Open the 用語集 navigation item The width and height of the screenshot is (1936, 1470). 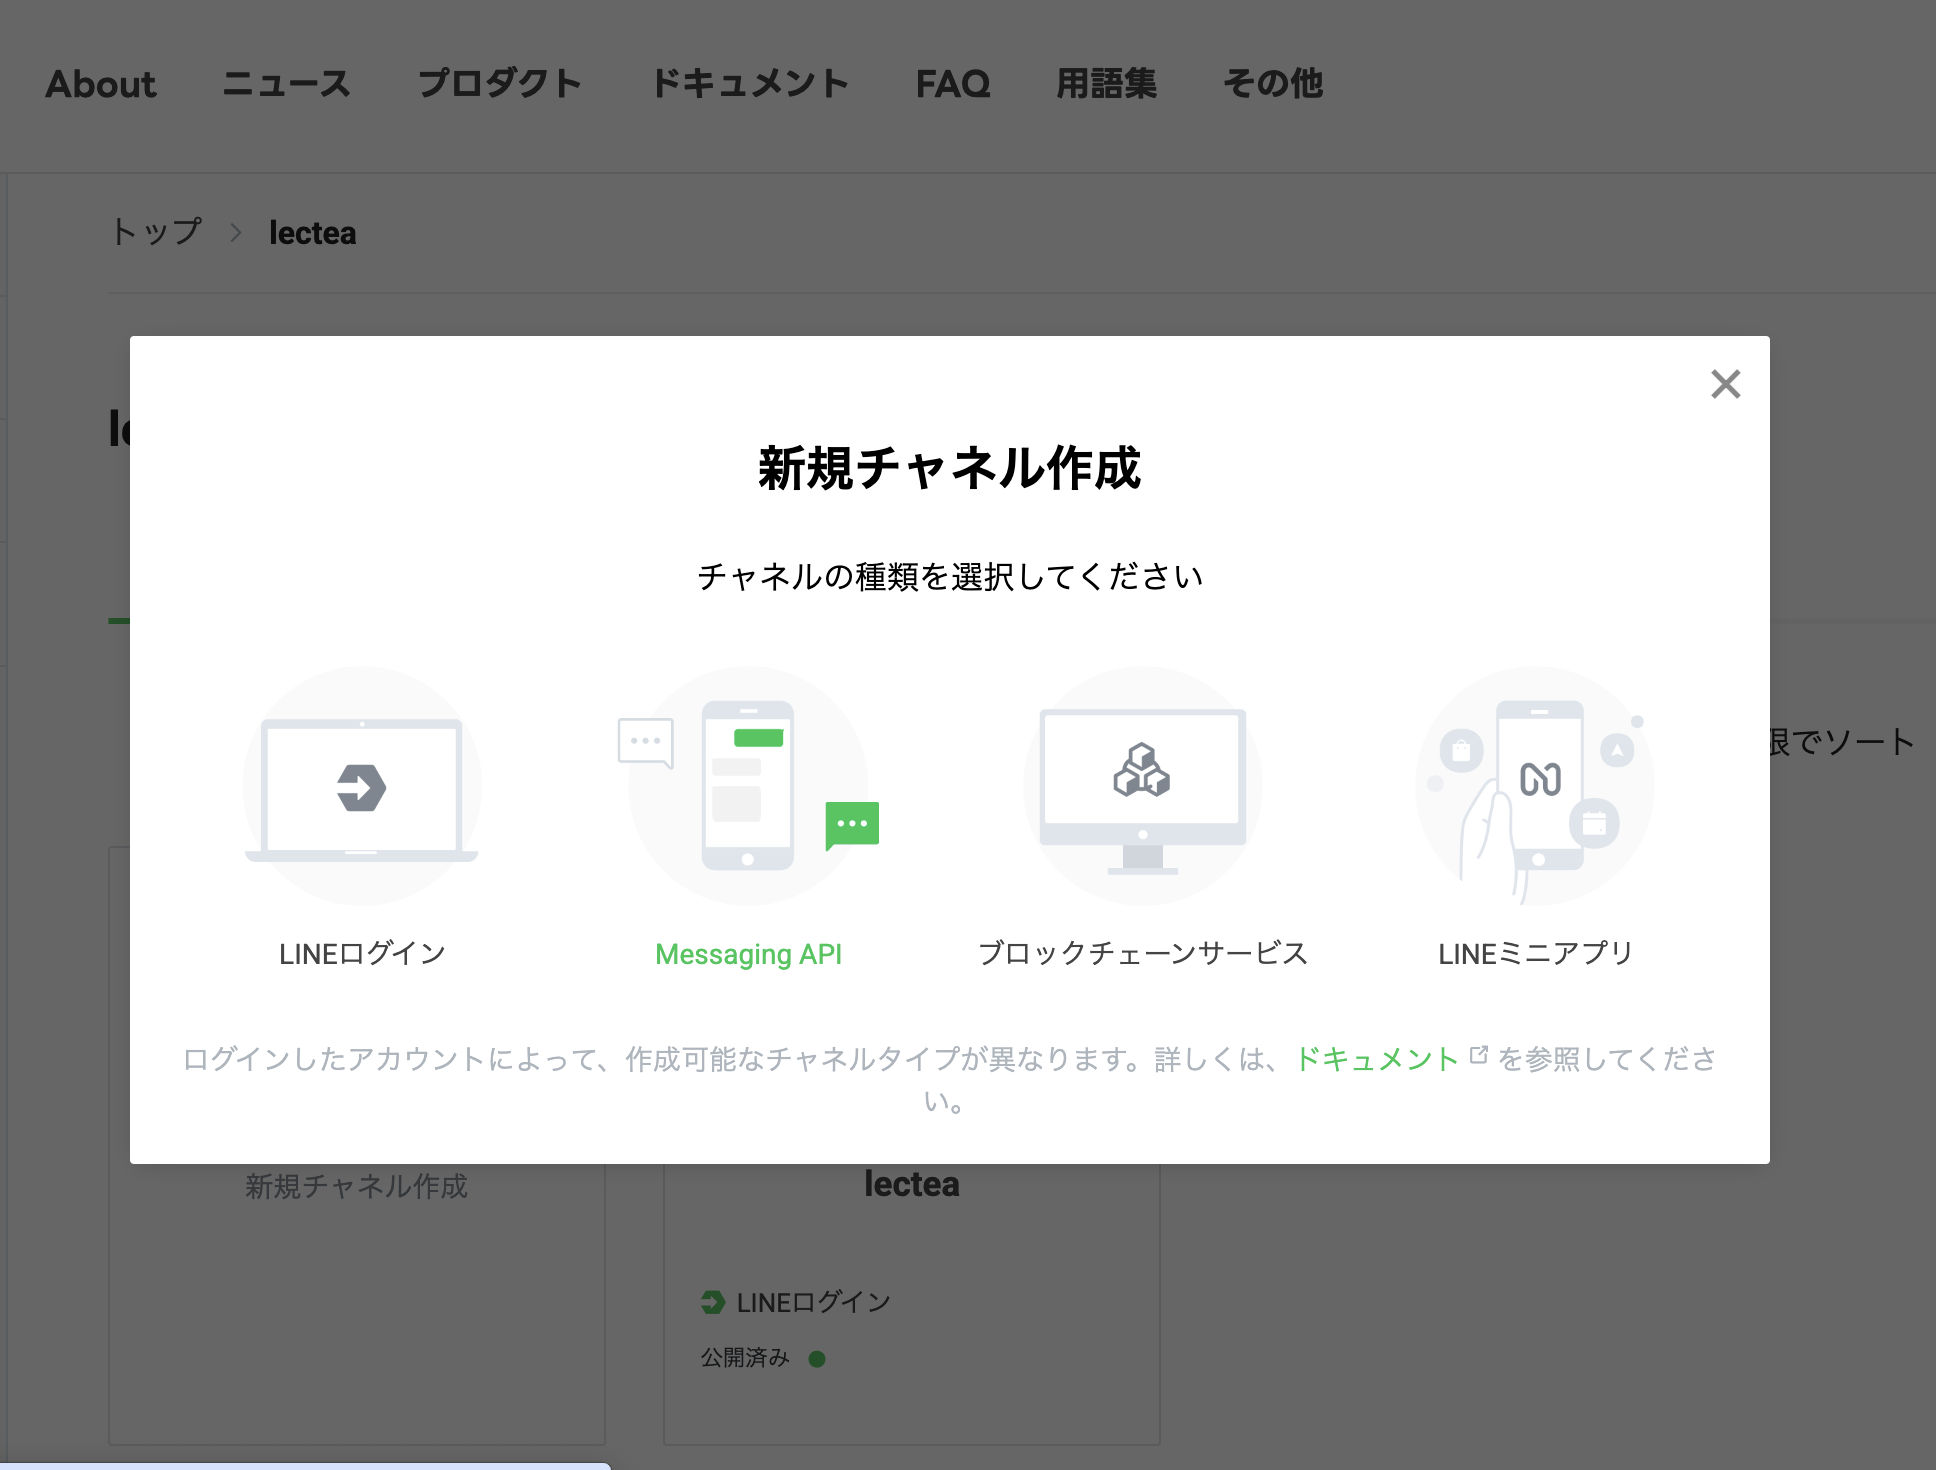tap(1107, 84)
